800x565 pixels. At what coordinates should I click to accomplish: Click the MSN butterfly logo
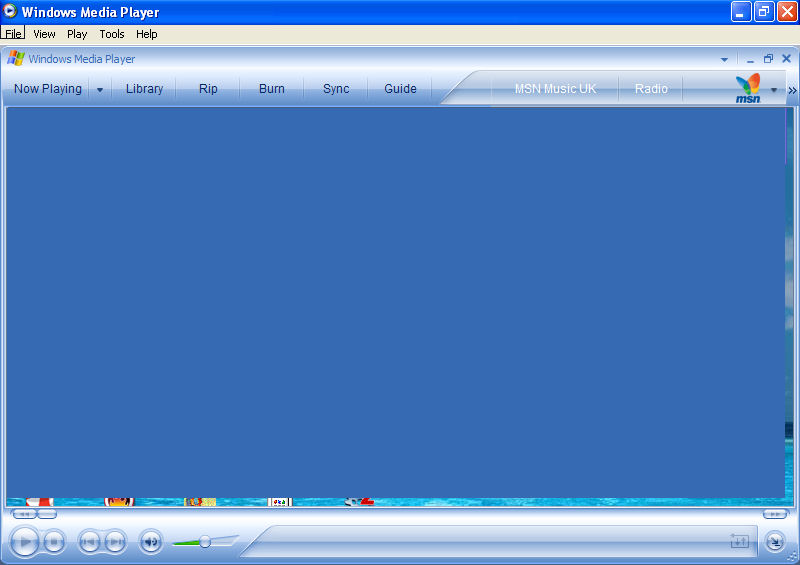[x=748, y=88]
